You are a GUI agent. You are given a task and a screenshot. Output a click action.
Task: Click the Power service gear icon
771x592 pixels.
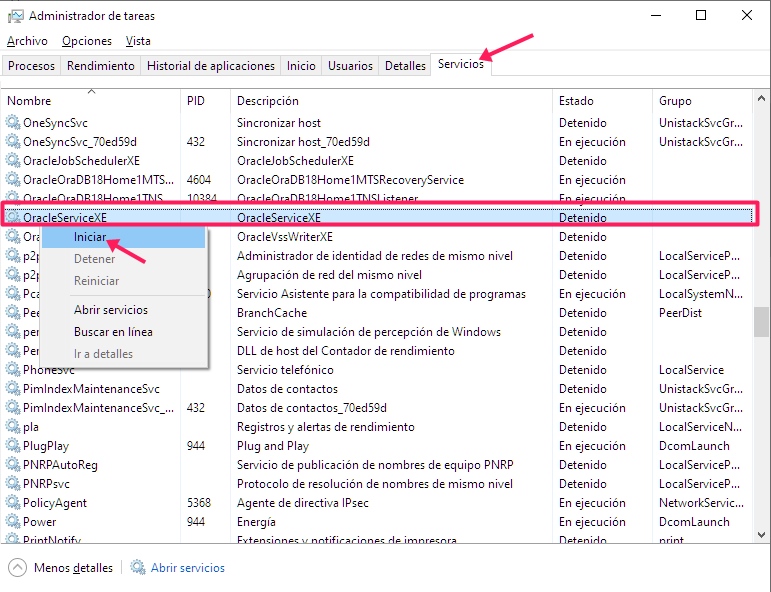coord(13,522)
